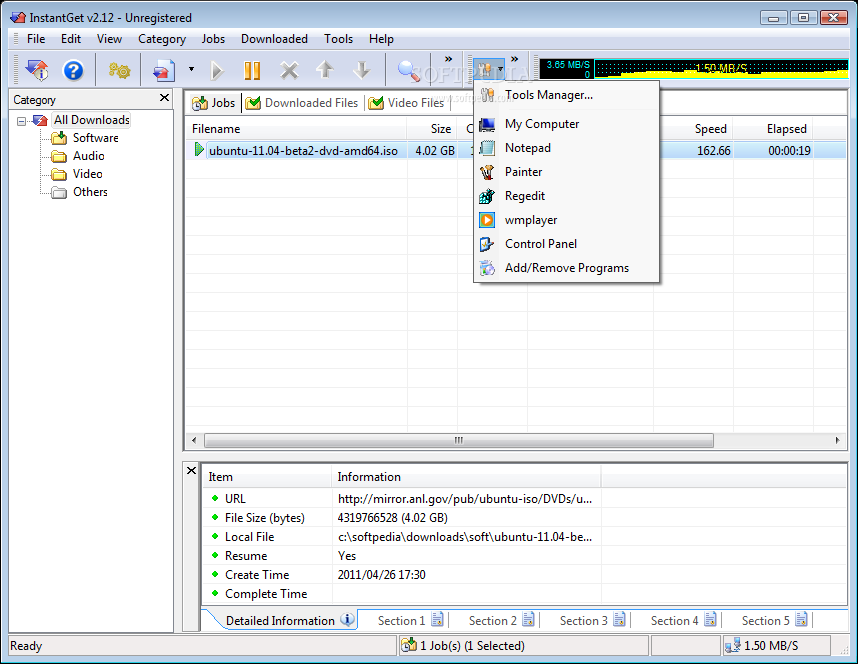Viewport: 858px width, 664px height.
Task: Start the job with the play icon
Action: (217, 70)
